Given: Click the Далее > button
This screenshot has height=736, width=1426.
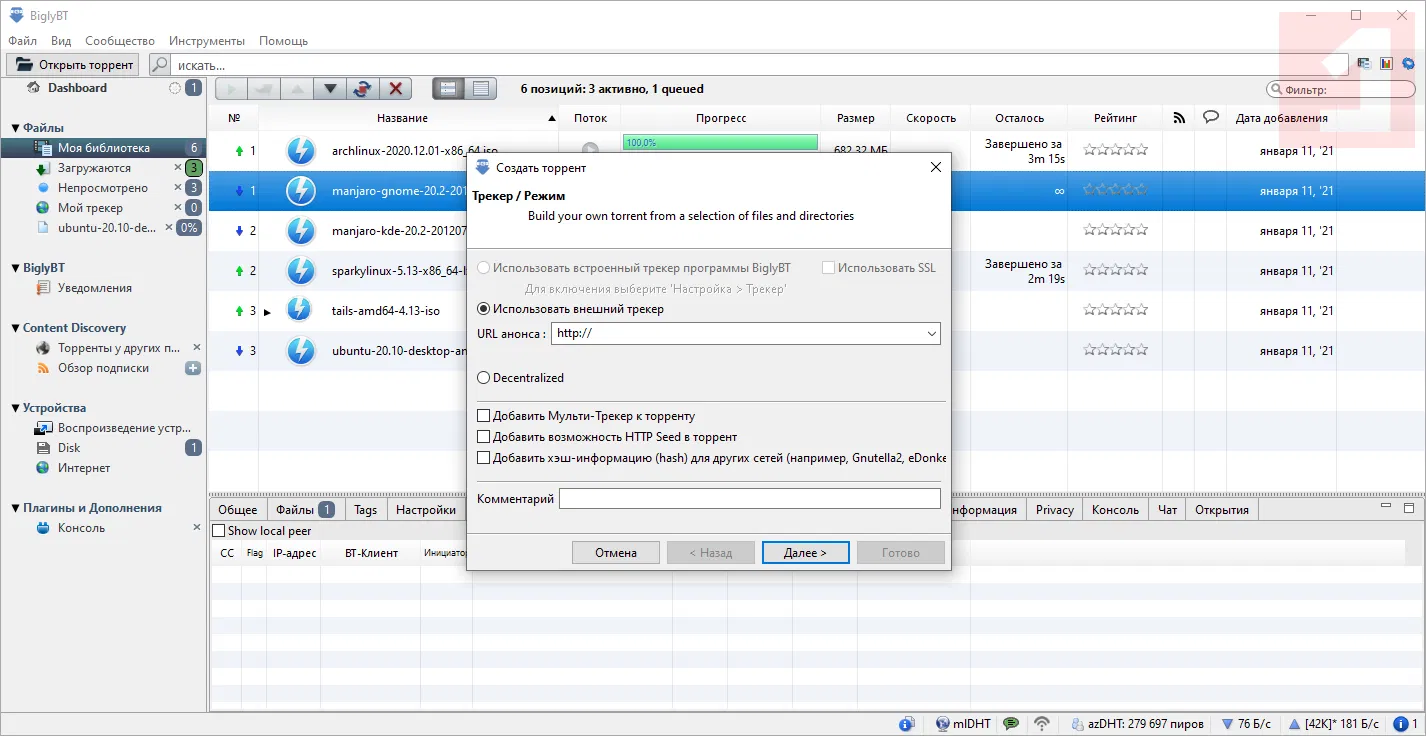Looking at the screenshot, I should (805, 553).
